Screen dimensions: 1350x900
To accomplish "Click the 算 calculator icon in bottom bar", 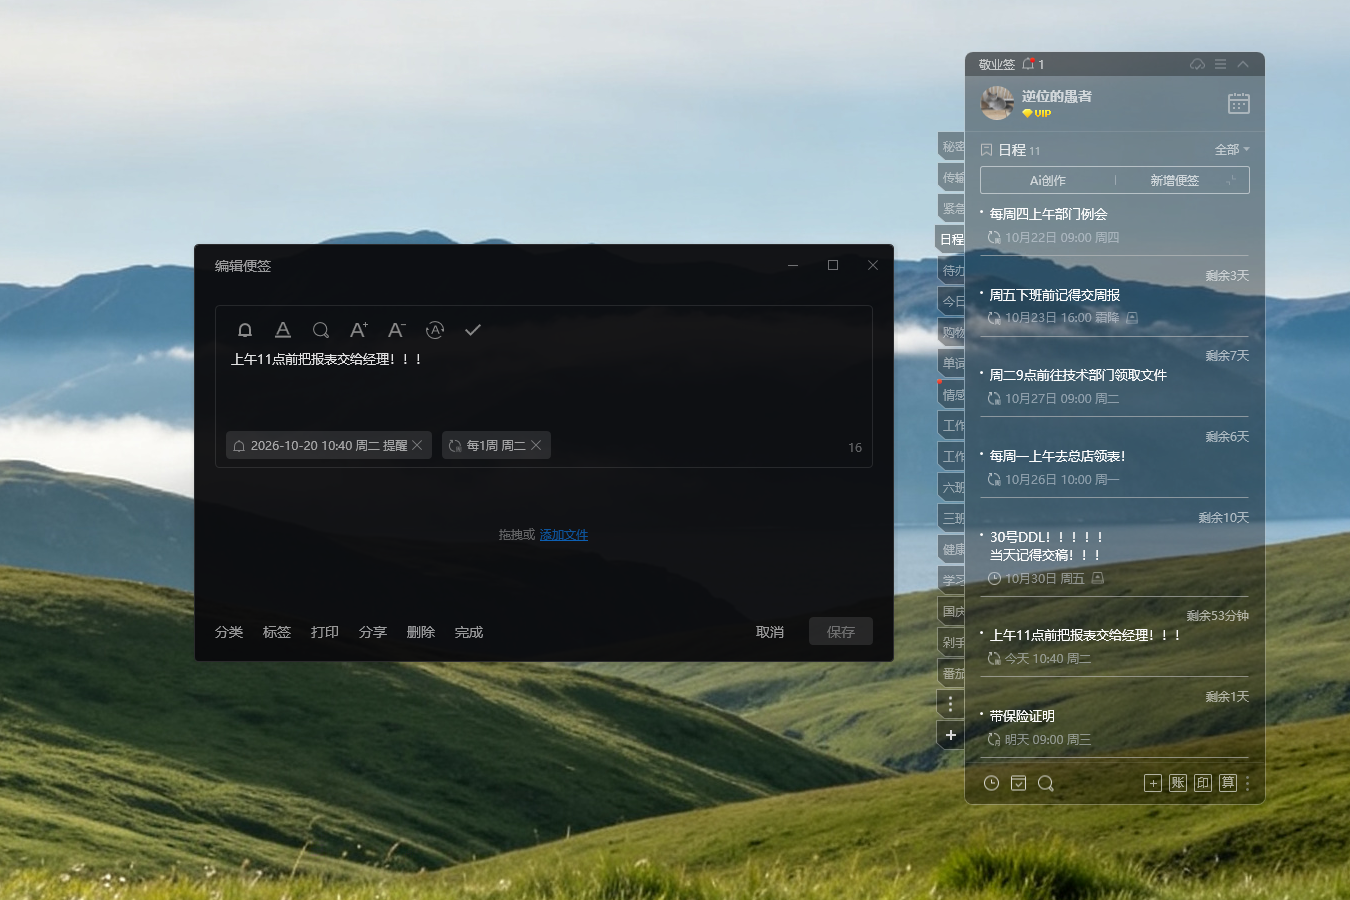I will click(x=1228, y=783).
